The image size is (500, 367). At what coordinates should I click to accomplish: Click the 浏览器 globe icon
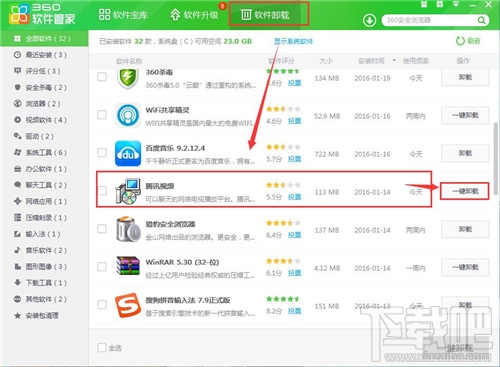[x=17, y=103]
